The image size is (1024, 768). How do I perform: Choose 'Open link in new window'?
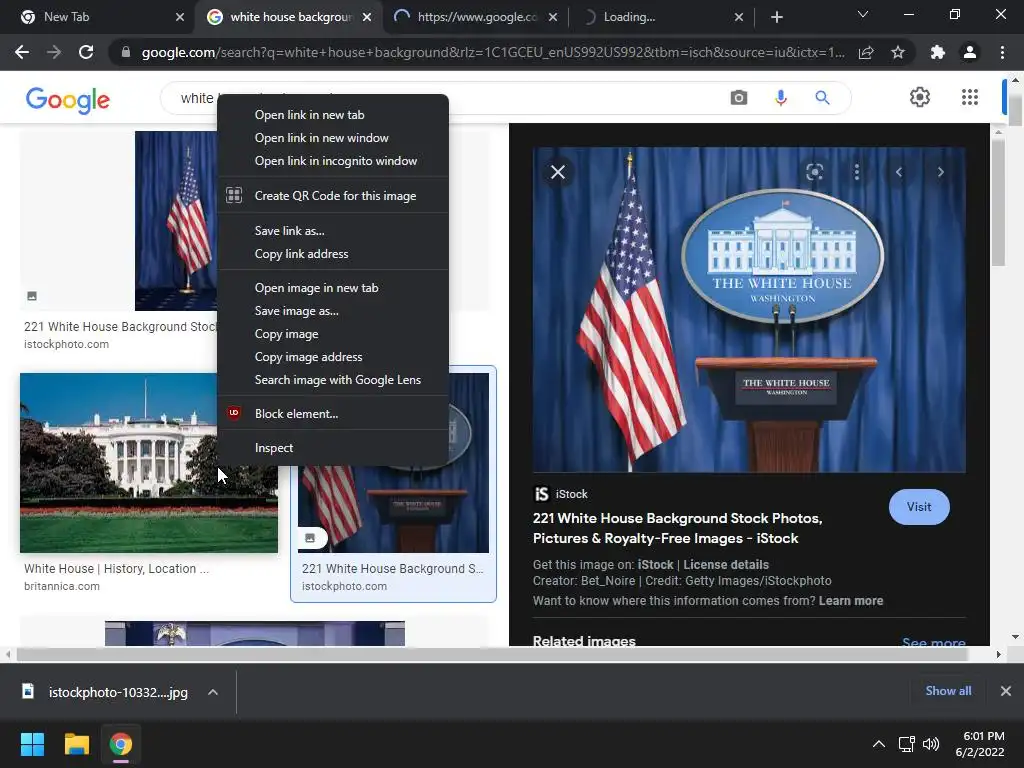pos(332,138)
